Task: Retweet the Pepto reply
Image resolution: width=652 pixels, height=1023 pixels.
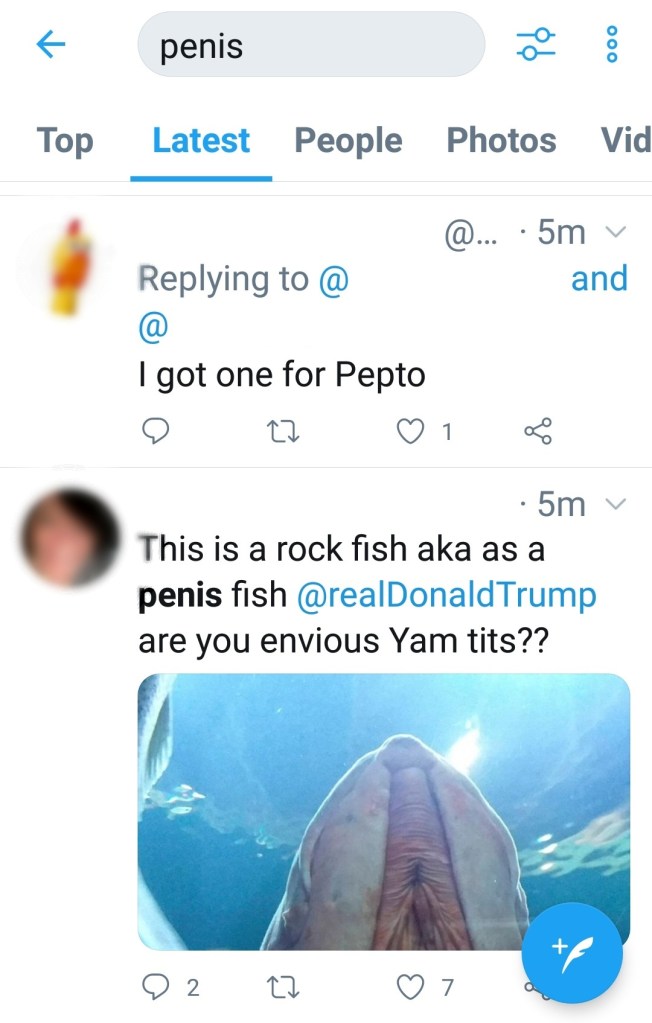Action: (x=282, y=431)
